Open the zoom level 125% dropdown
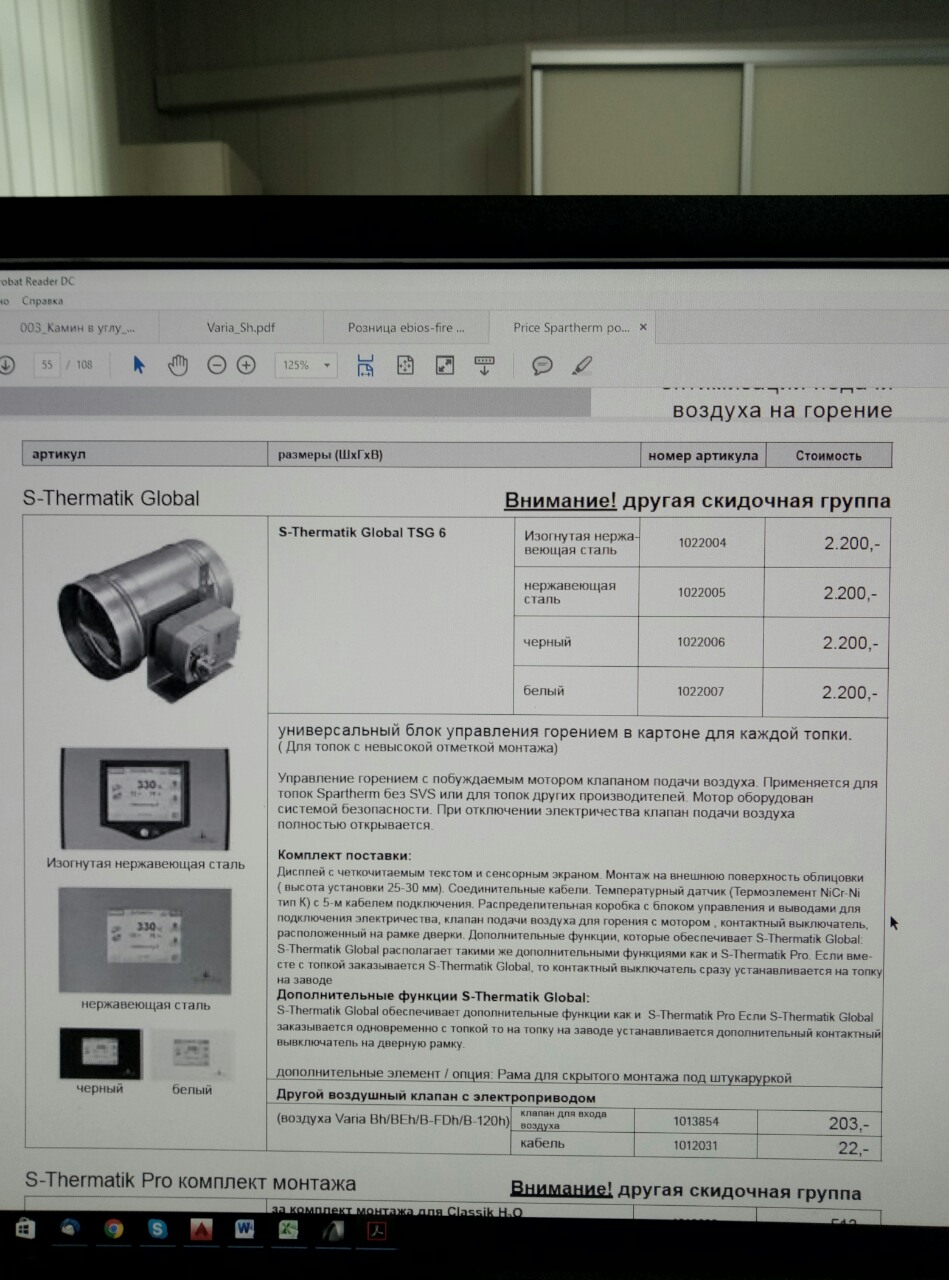Screen dimensions: 949x1280 (x=306, y=365)
